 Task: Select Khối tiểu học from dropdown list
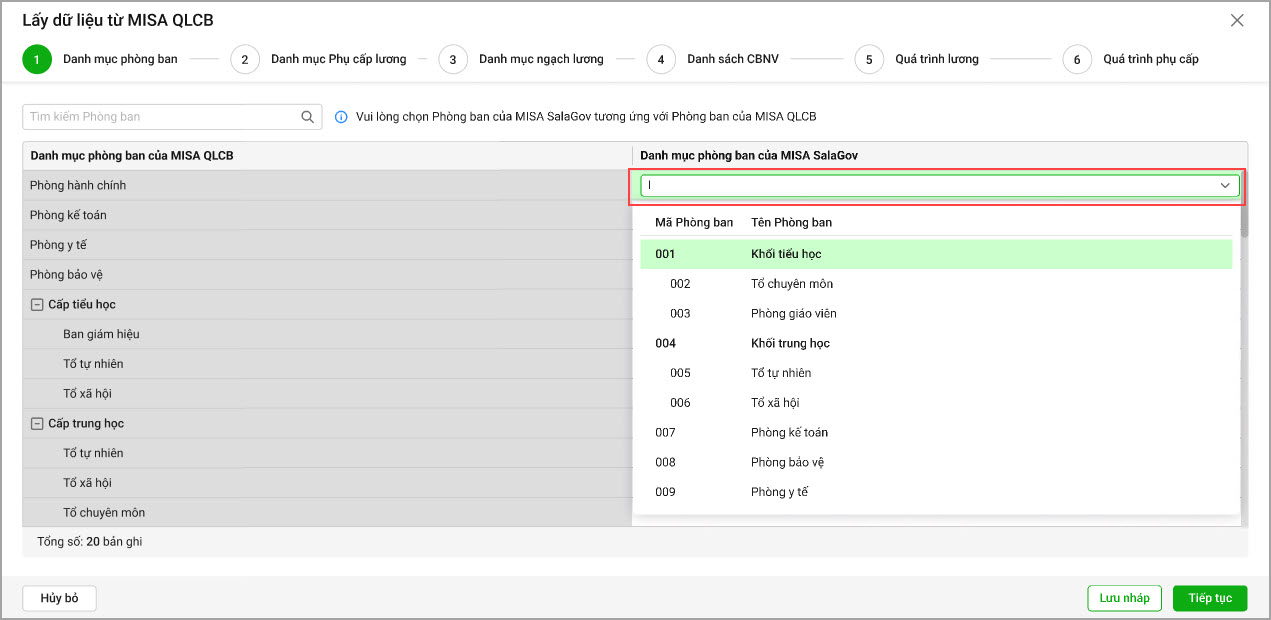(x=786, y=254)
